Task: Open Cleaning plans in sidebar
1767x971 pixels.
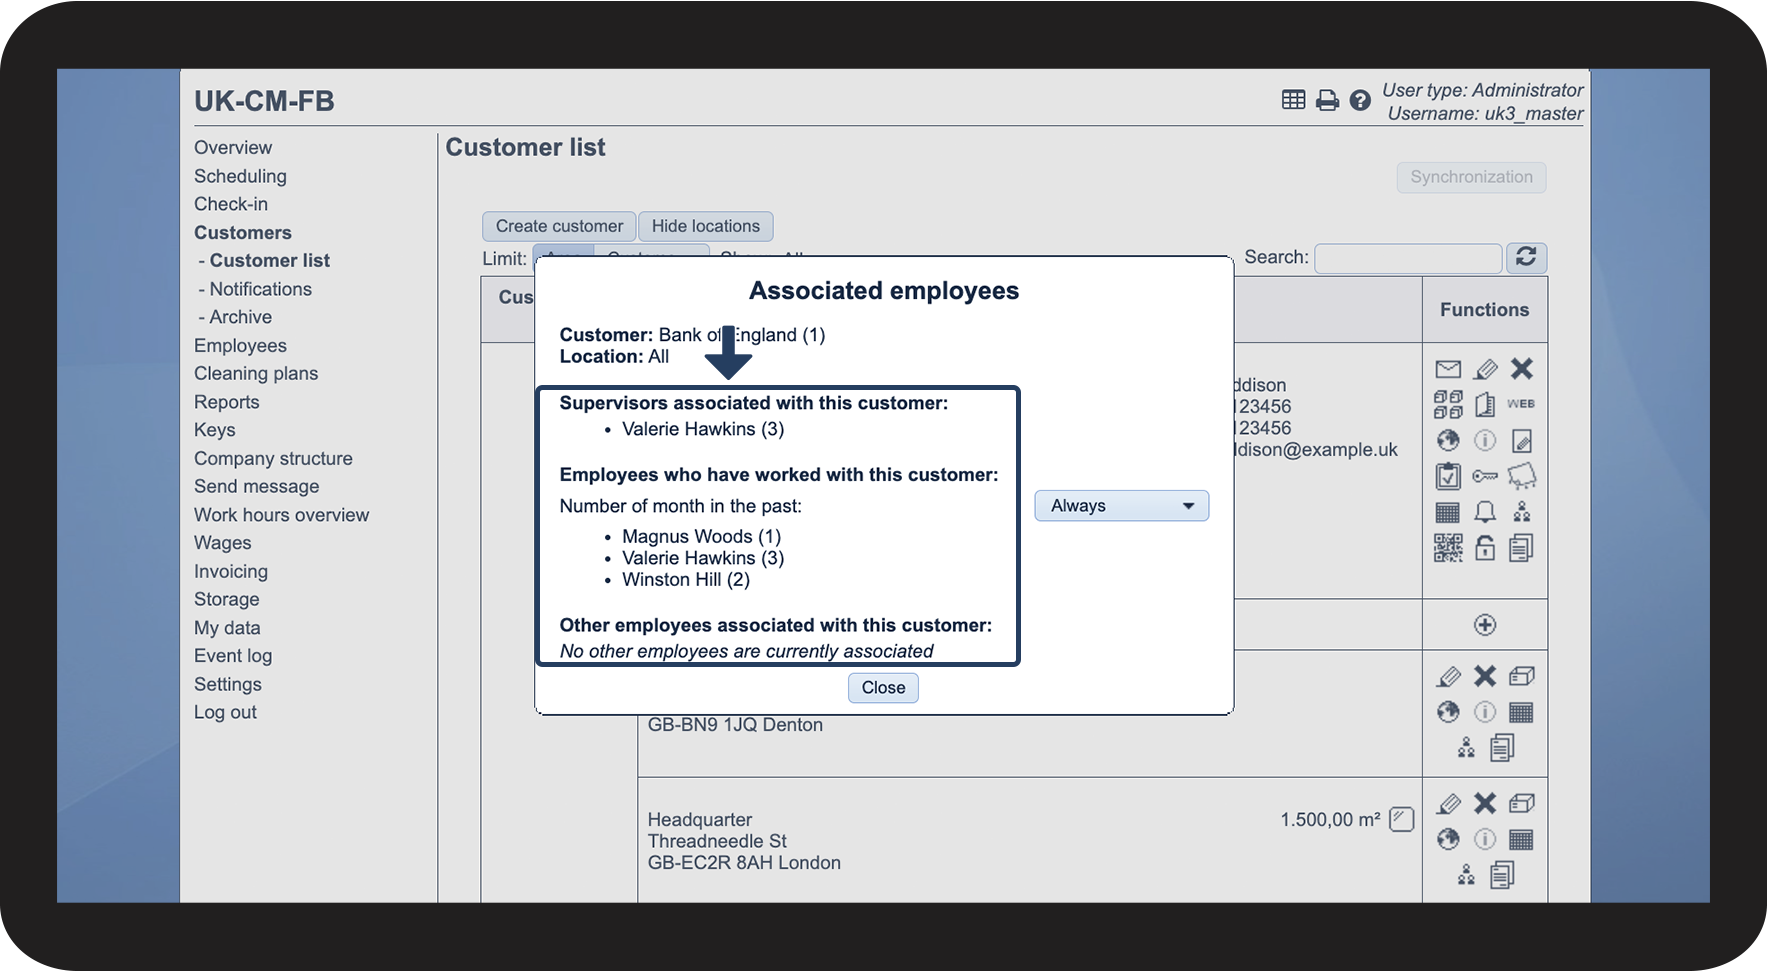Action: point(256,374)
